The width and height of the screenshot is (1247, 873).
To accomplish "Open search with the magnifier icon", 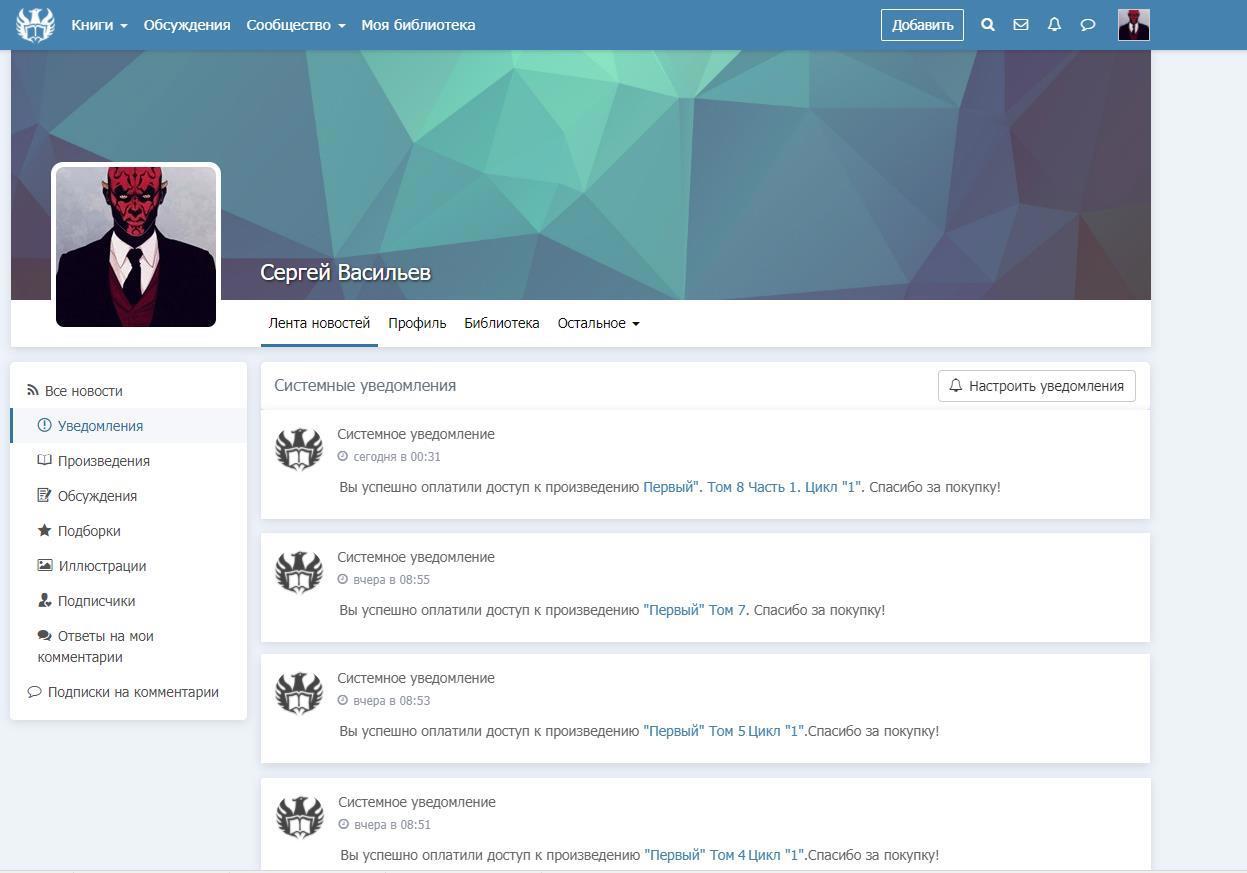I will (x=988, y=25).
